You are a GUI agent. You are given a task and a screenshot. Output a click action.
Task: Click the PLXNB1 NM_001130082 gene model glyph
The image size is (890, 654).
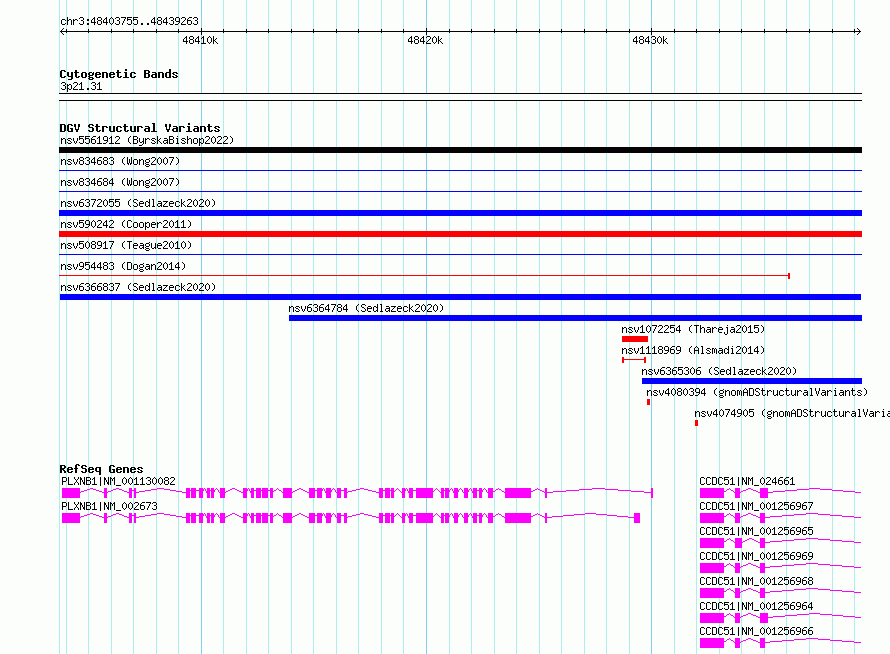click(x=358, y=493)
